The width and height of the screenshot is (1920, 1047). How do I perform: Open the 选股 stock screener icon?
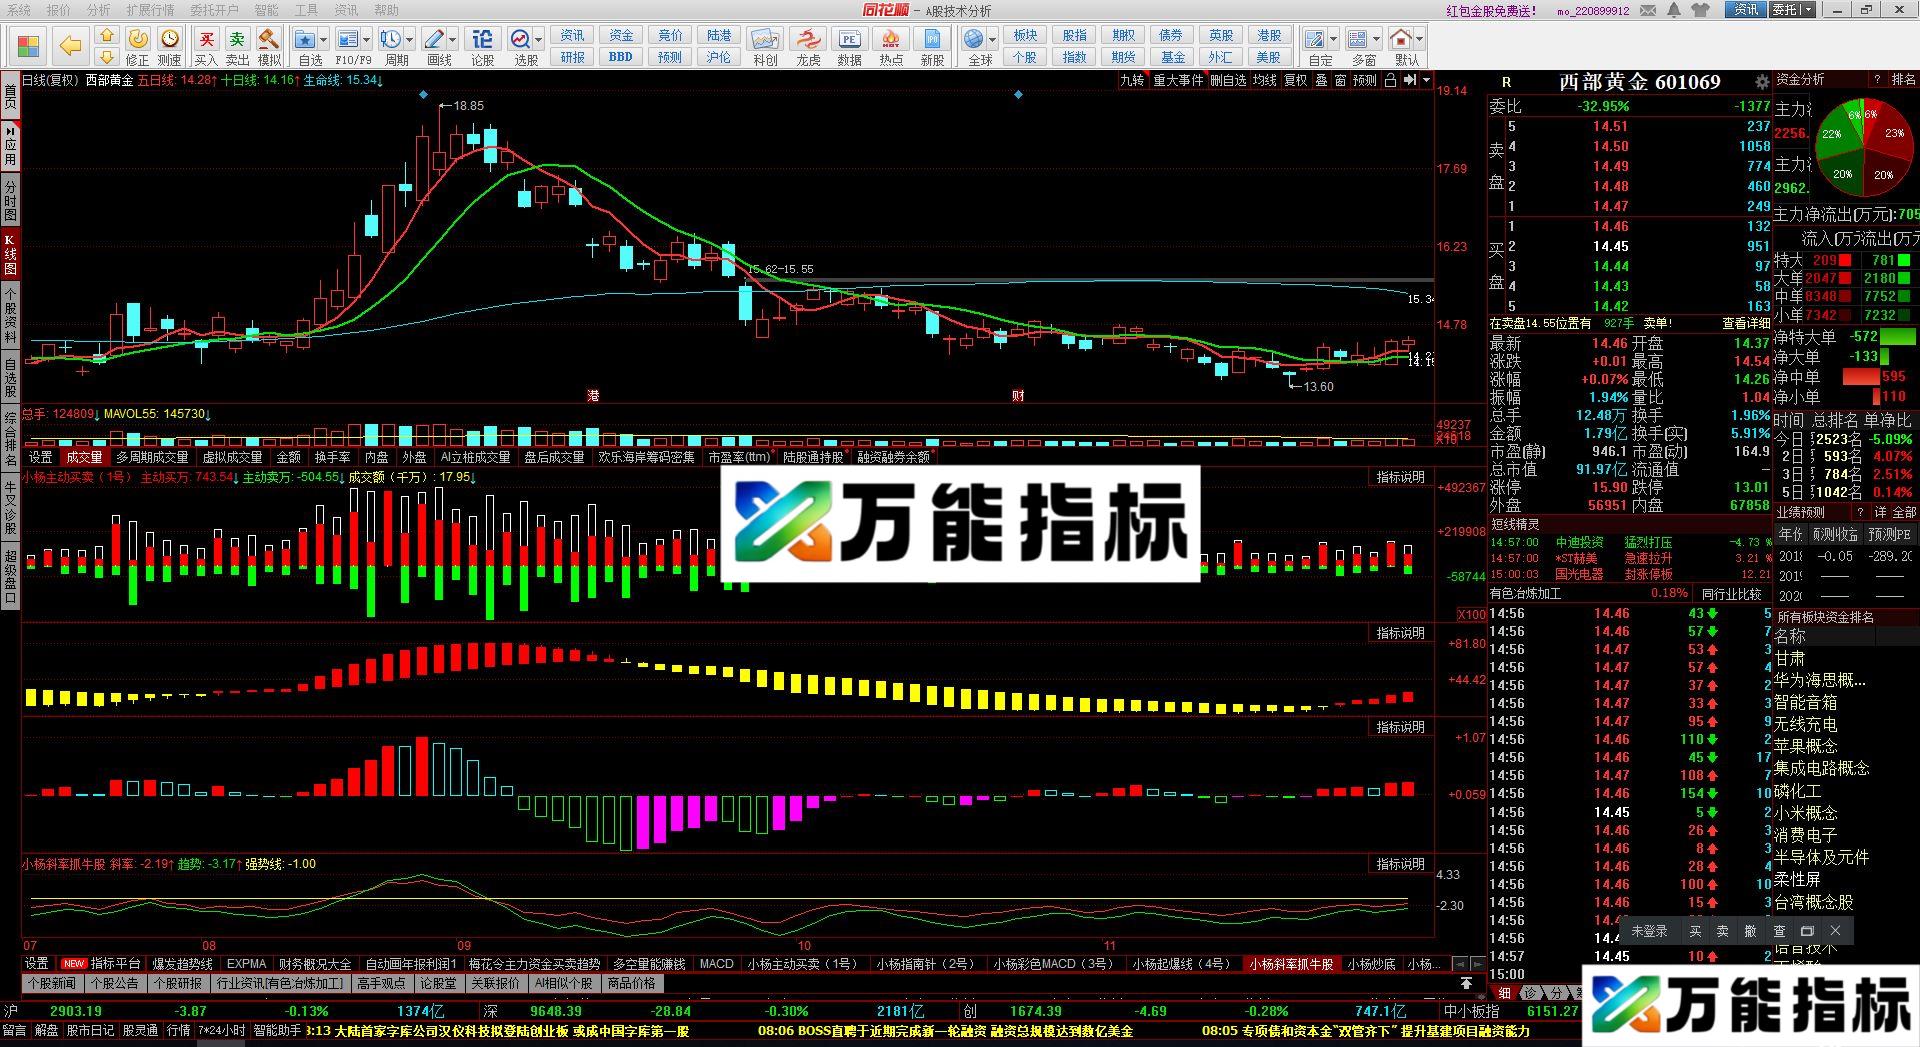[521, 38]
